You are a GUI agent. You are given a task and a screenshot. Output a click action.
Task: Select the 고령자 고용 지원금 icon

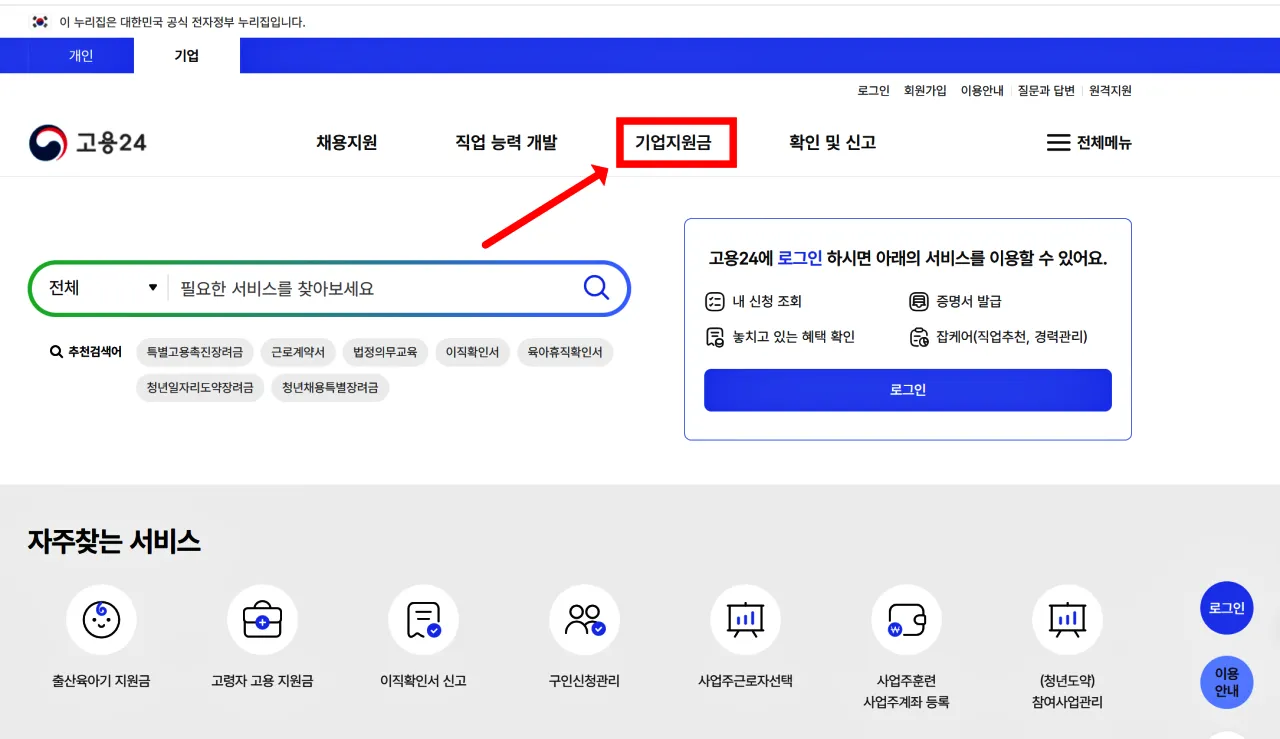tap(261, 620)
